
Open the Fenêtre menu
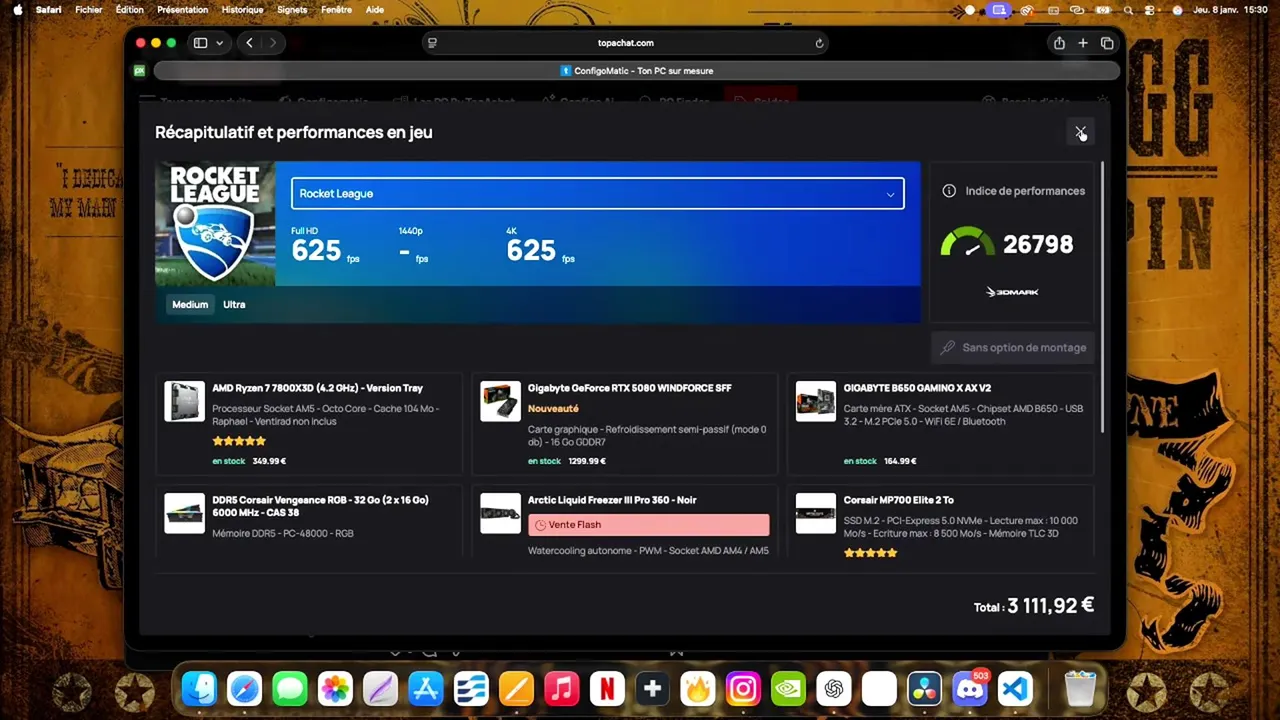click(337, 10)
